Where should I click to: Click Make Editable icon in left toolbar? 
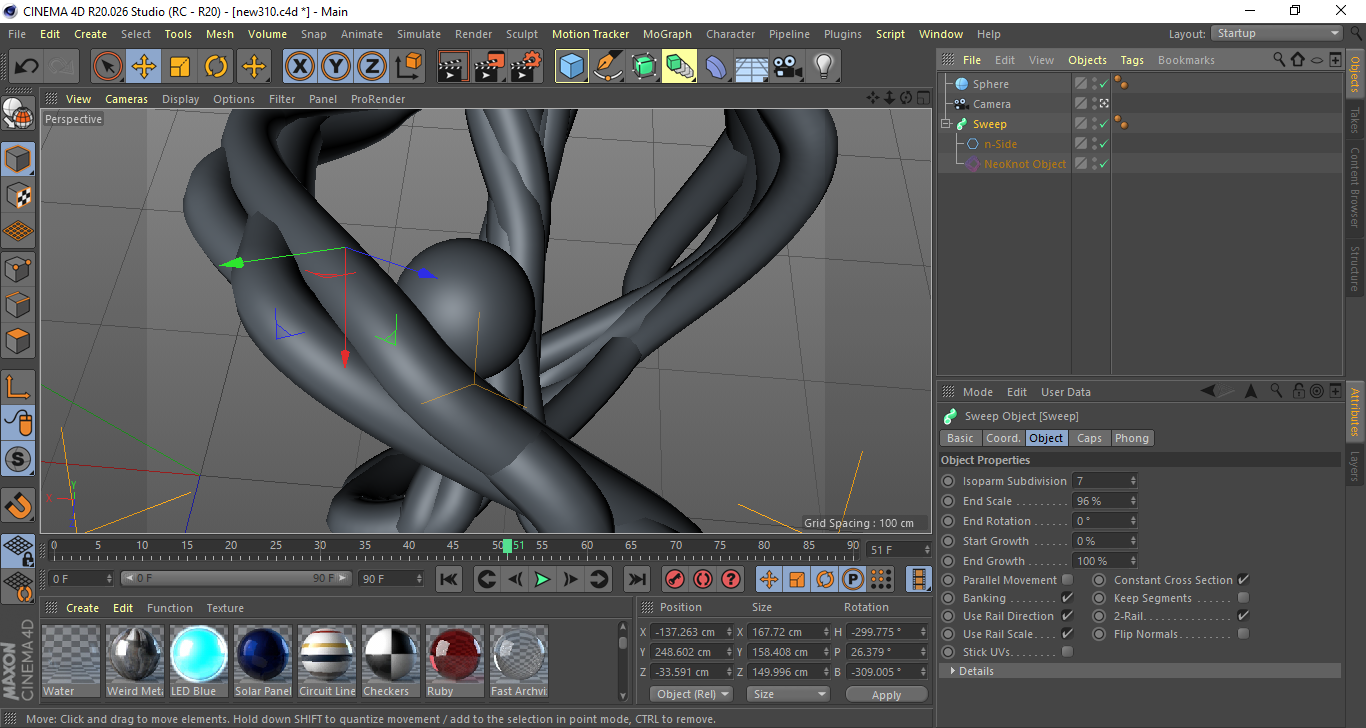[x=18, y=114]
